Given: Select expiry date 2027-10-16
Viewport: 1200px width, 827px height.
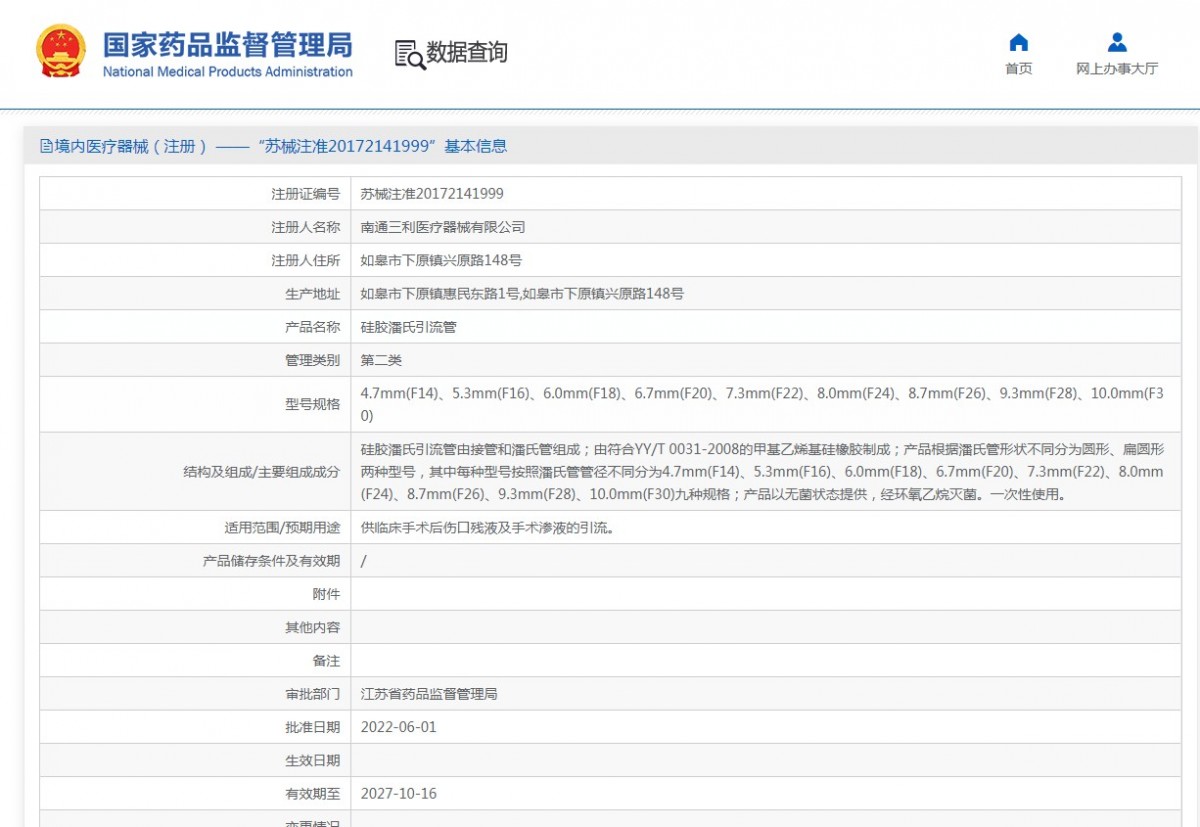Looking at the screenshot, I should coord(399,794).
